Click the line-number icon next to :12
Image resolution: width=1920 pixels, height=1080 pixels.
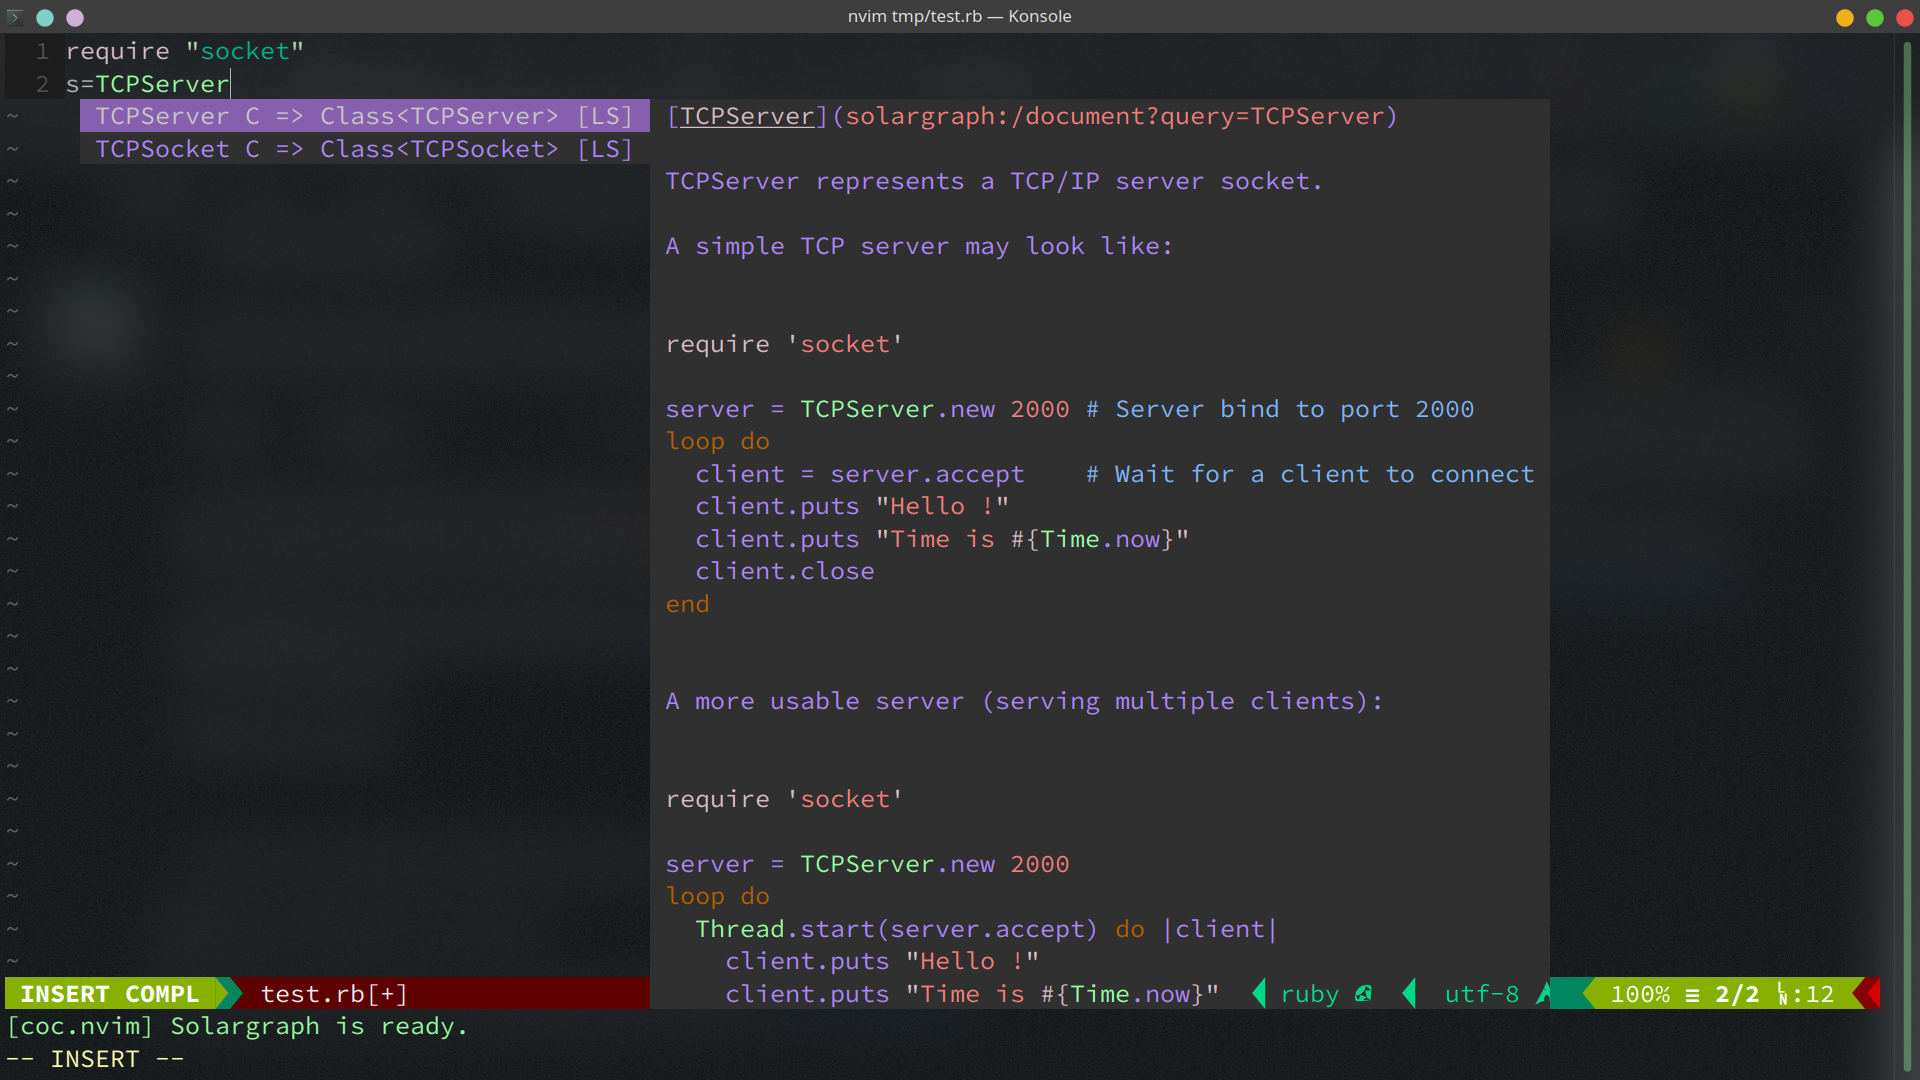coord(1784,994)
